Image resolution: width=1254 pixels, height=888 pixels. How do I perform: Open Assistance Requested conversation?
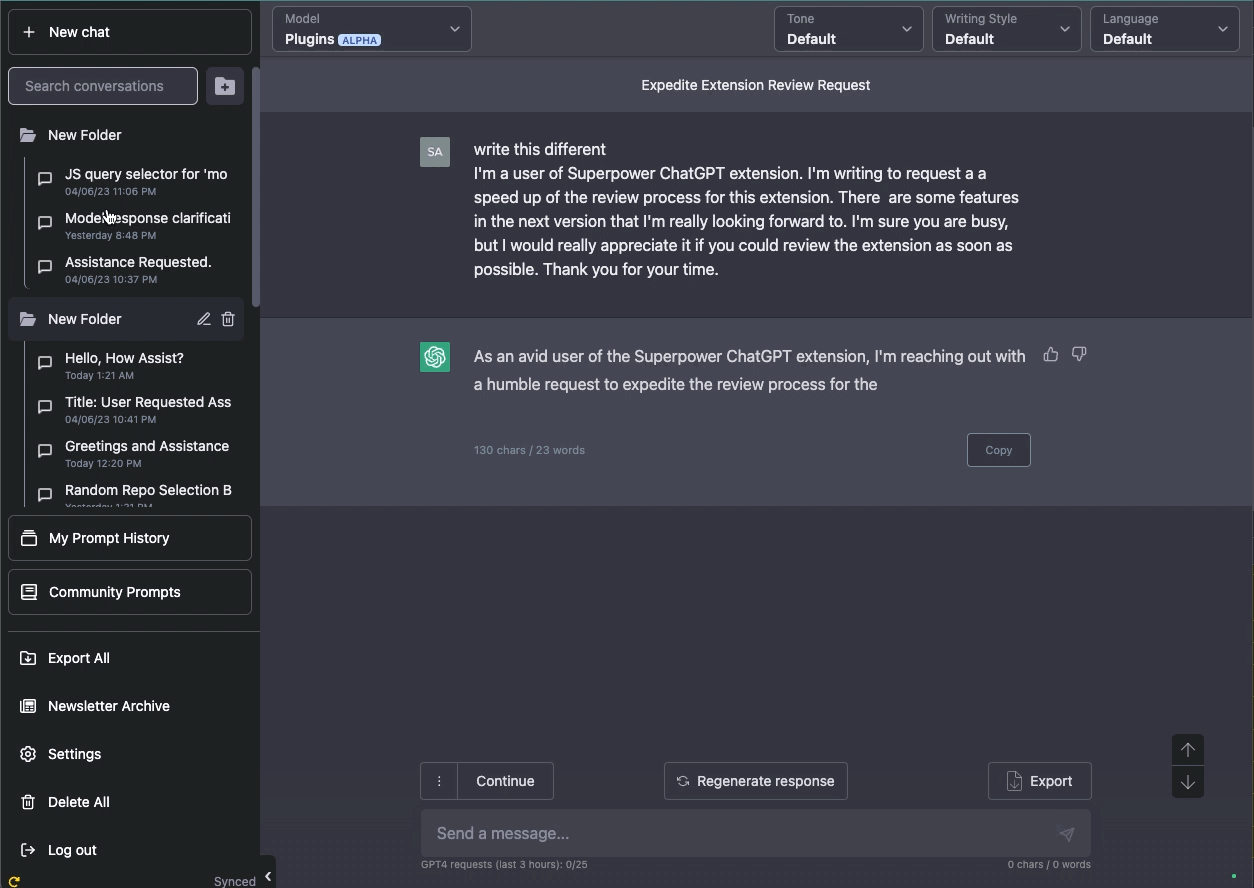(135, 268)
